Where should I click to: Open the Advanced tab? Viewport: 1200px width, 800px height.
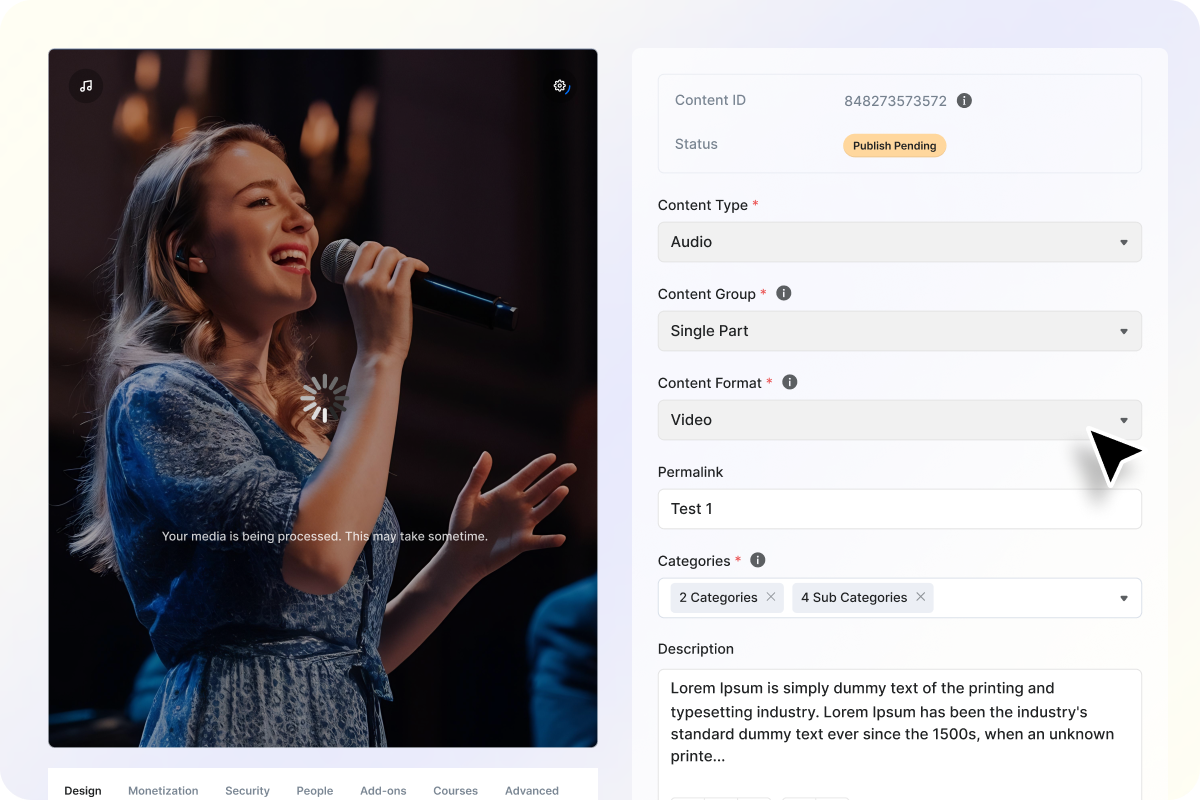click(x=531, y=790)
